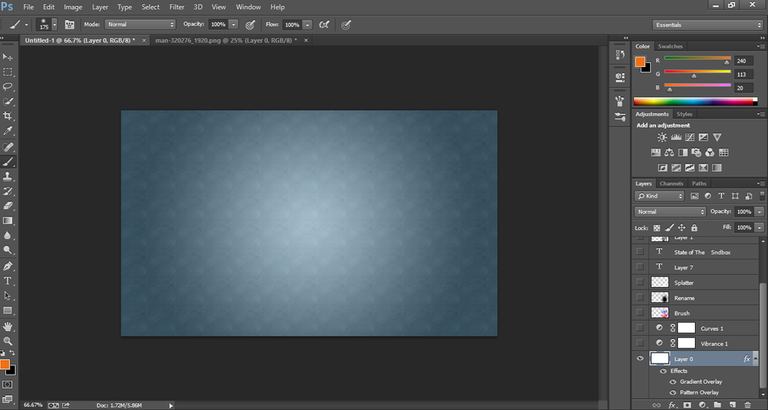This screenshot has width=768, height=410.
Task: Switch to man-320276_1920.png document tab
Action: coord(222,40)
